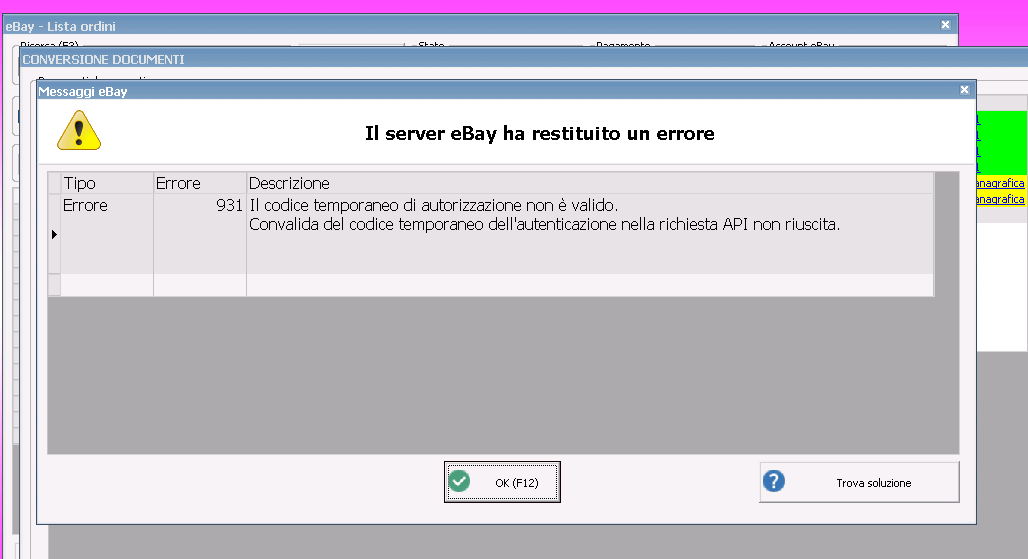Image resolution: width=1028 pixels, height=559 pixels.
Task: Select the 'Errore' type cell in first row
Action: pos(107,233)
